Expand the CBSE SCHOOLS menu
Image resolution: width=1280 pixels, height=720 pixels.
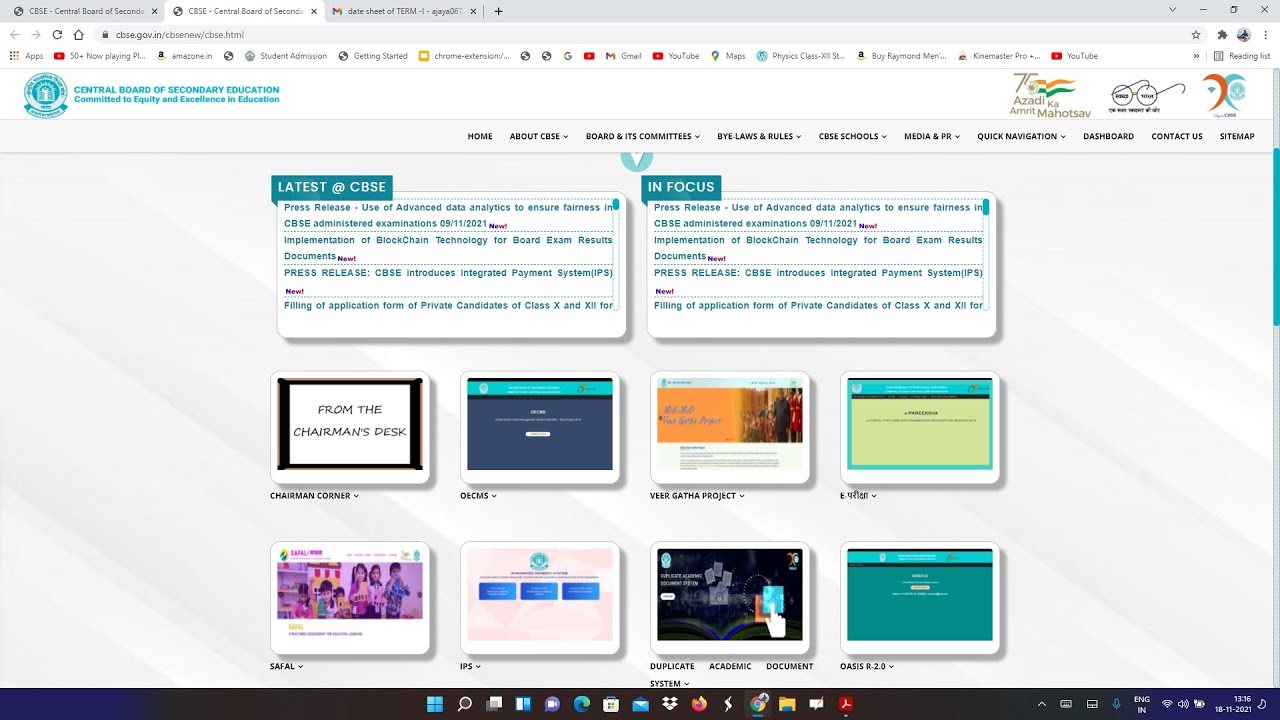[x=853, y=136]
